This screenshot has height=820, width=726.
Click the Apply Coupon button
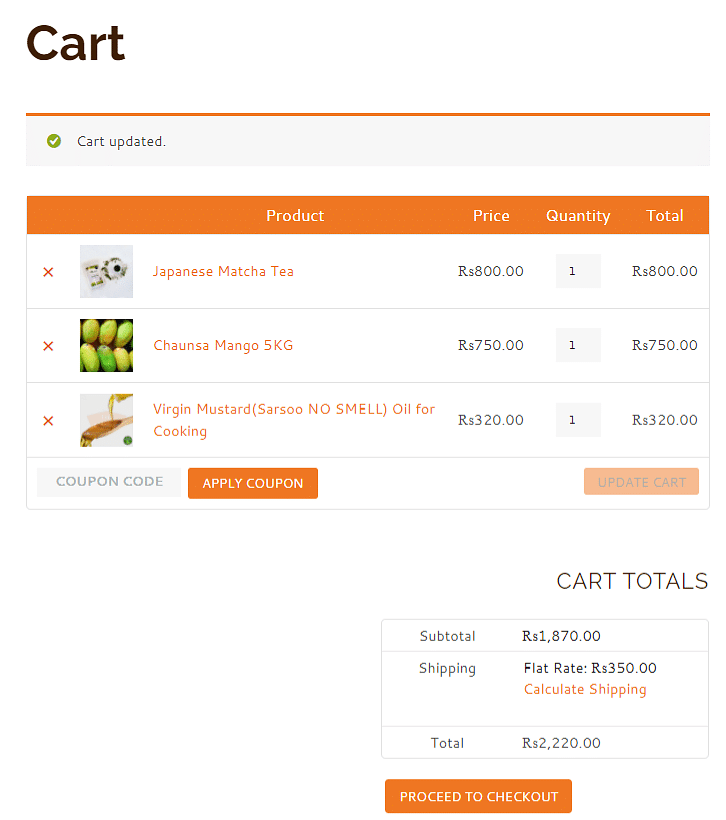tap(253, 483)
